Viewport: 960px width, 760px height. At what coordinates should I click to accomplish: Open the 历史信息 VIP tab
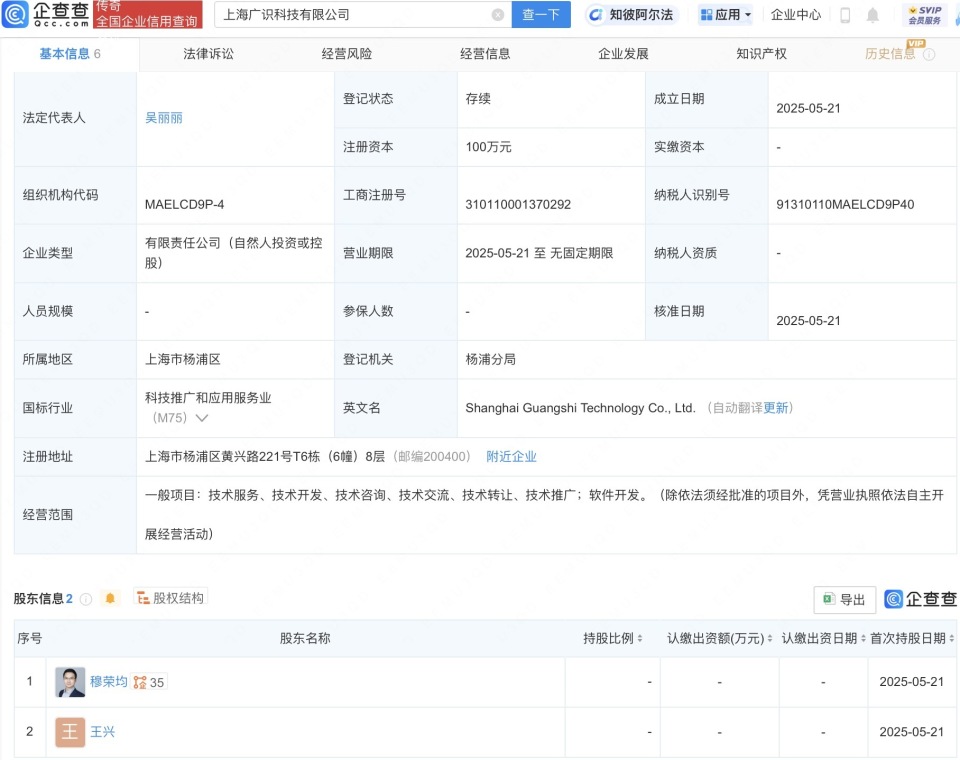point(890,54)
